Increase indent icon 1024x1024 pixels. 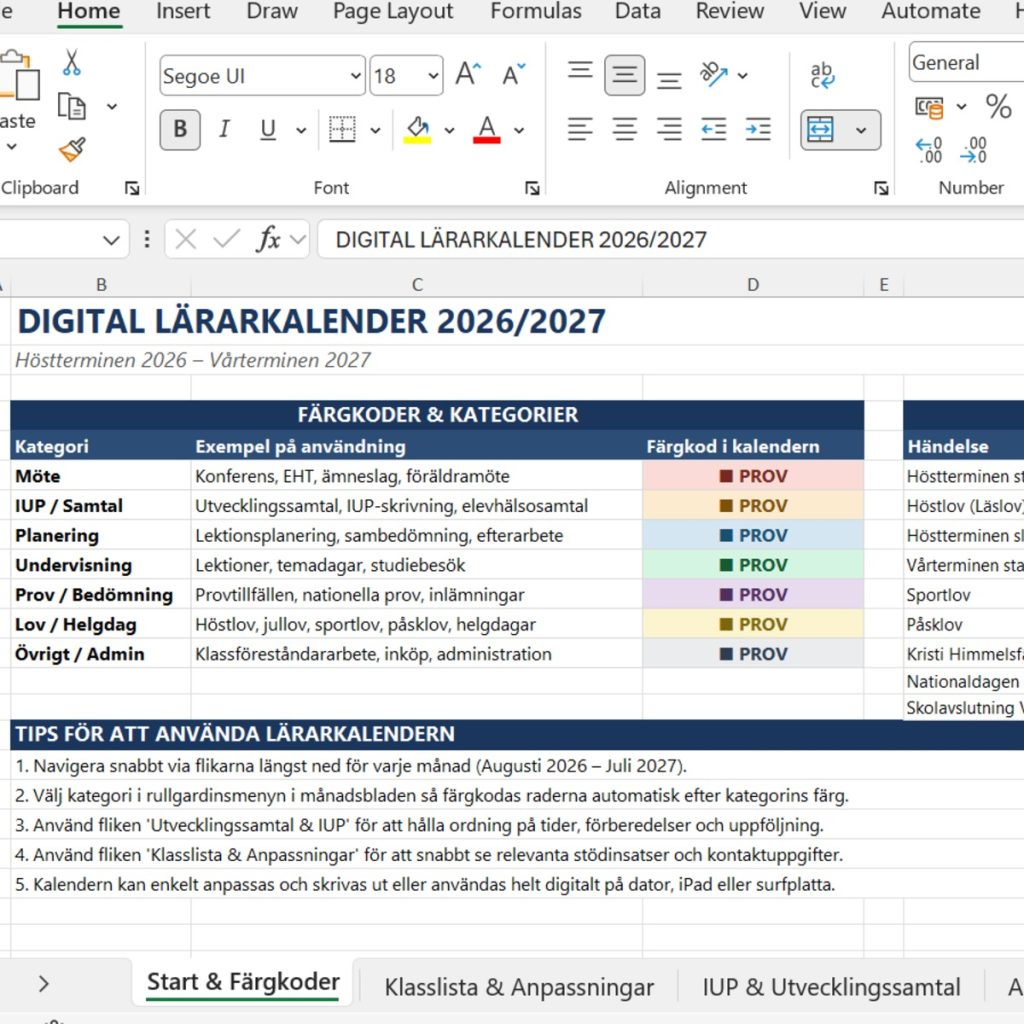(758, 129)
